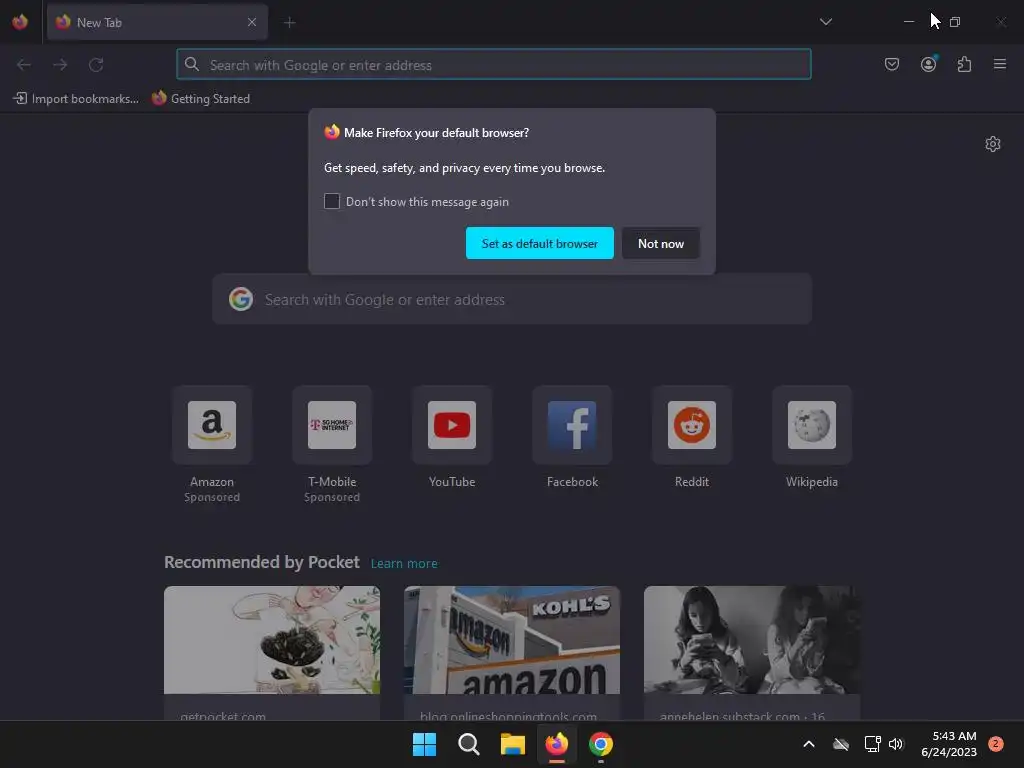Open new tab personalize gear icon
Image resolution: width=1024 pixels, height=768 pixels.
tap(993, 144)
